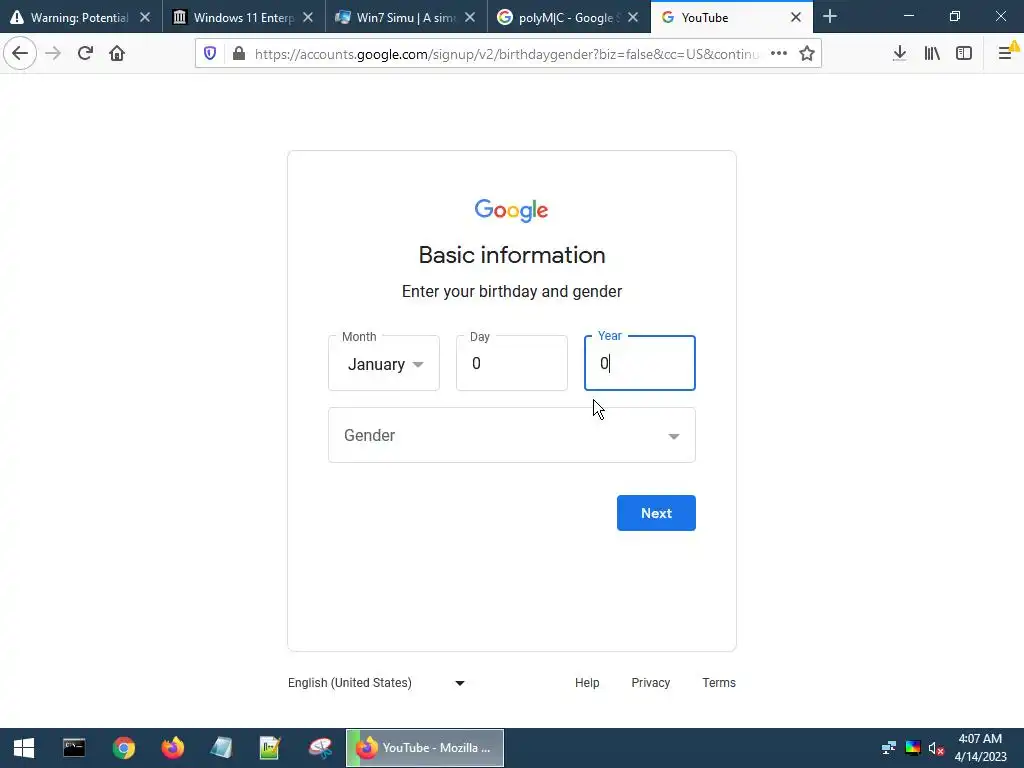The width and height of the screenshot is (1024, 768).
Task: Click the blue Next button
Action: (x=656, y=513)
